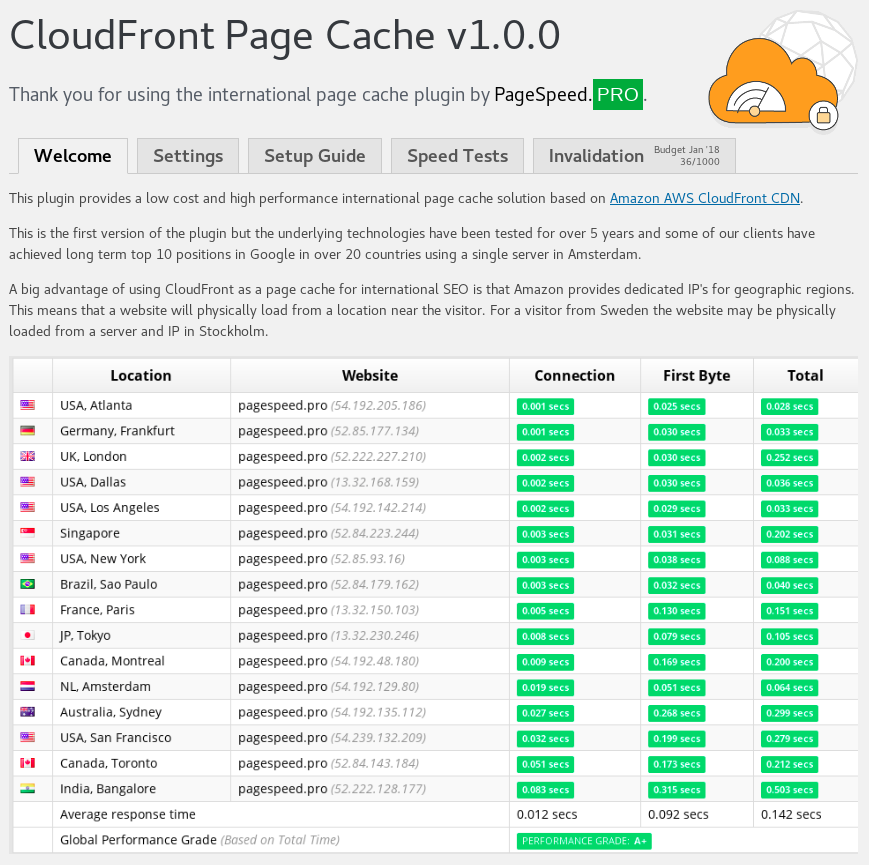Click the Netherlands flag for Amsterdam
The image size is (869, 865).
[27, 686]
